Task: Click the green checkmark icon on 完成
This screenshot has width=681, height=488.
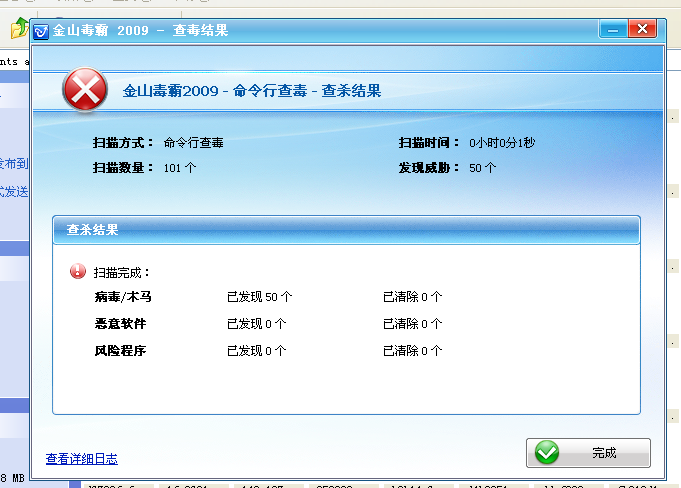Action: 546,452
